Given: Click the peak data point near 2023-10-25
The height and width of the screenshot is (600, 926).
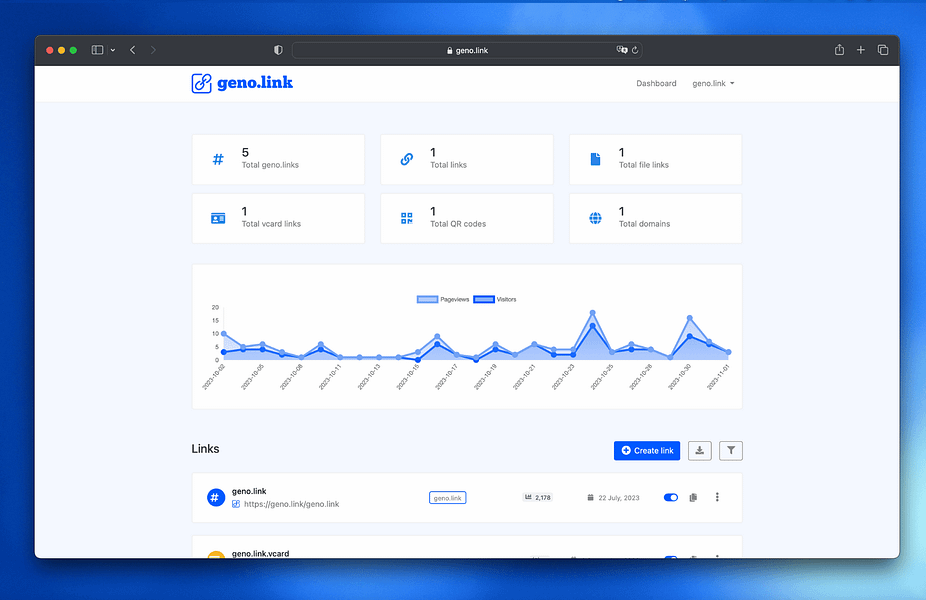Looking at the screenshot, I should point(592,313).
